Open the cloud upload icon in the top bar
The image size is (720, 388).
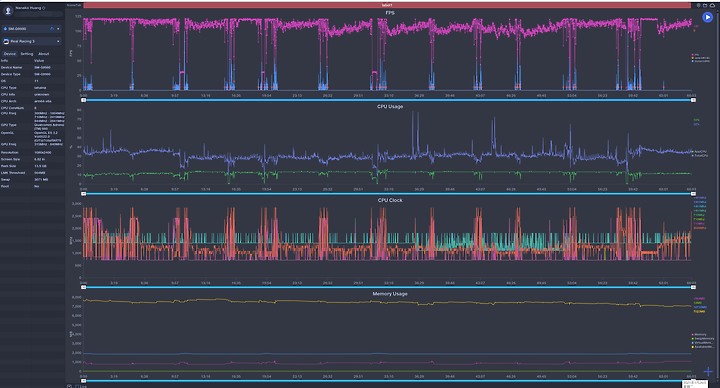[x=712, y=6]
